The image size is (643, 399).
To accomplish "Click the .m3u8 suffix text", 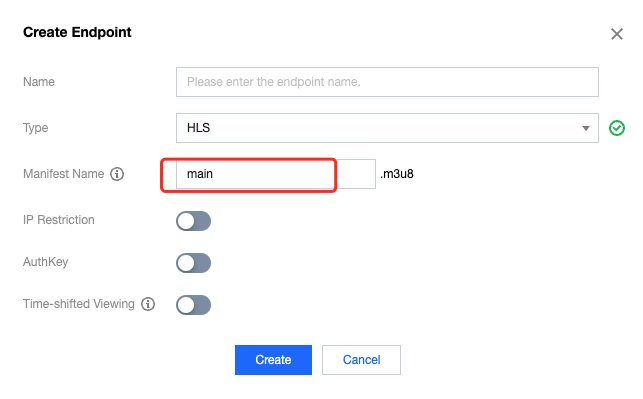I will pos(397,174).
